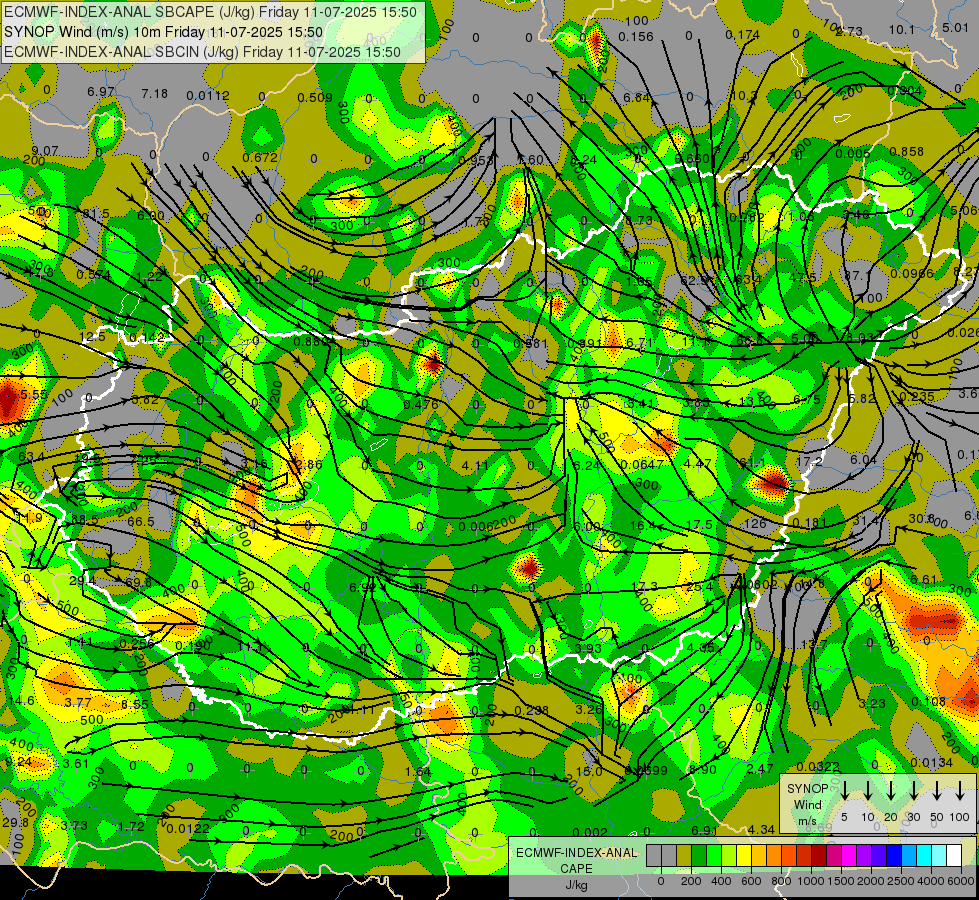979x900 pixels.
Task: Click the map value '3.77'
Action: (78, 702)
